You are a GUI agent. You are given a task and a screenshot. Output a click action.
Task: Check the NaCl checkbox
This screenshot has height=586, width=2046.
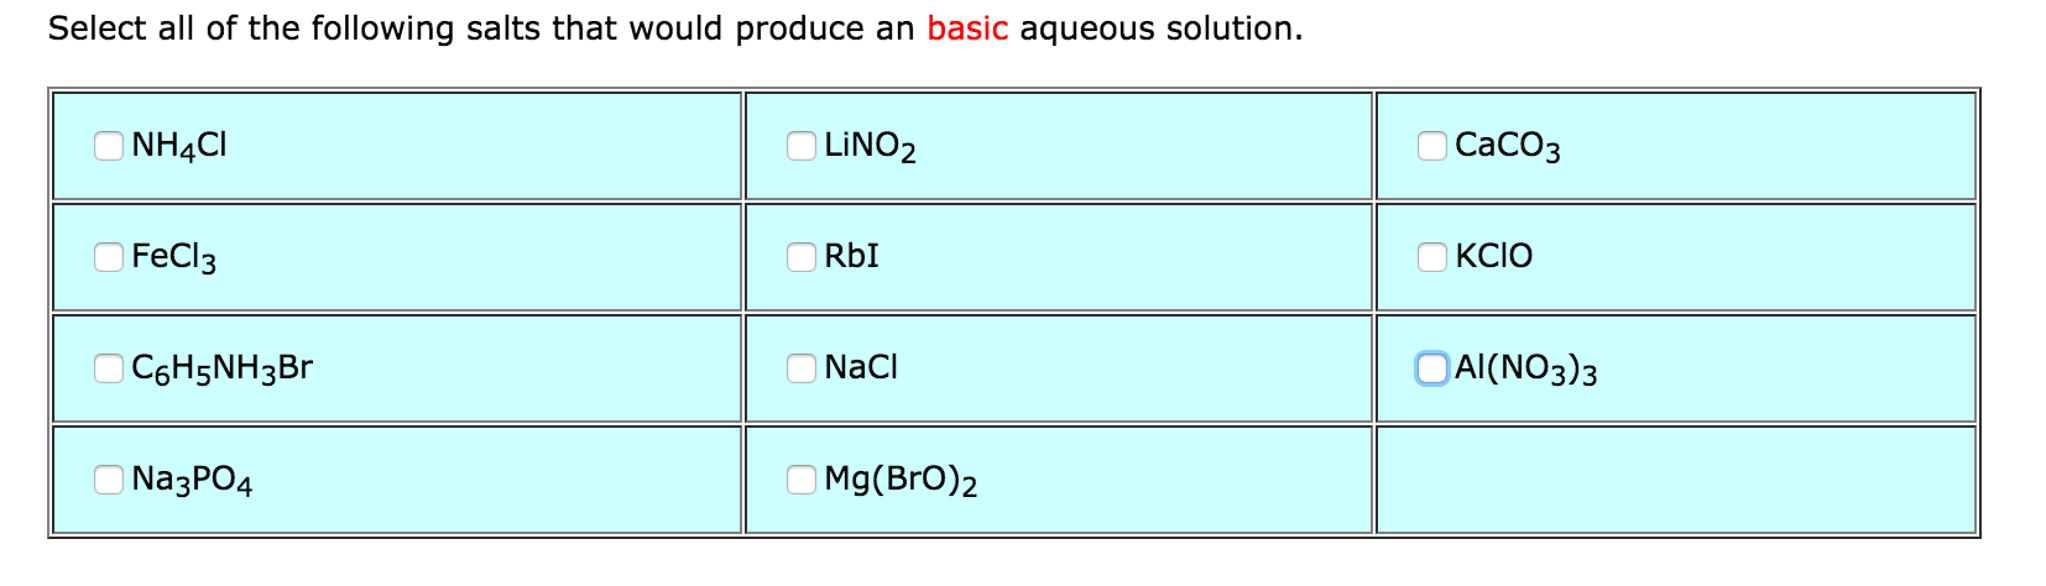coord(800,369)
